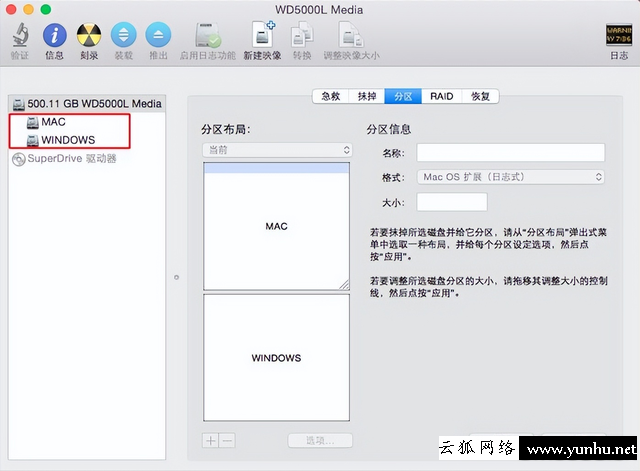The image size is (640, 471).
Task: Switch to the Erase (抹掉) tab
Action: pos(367,96)
